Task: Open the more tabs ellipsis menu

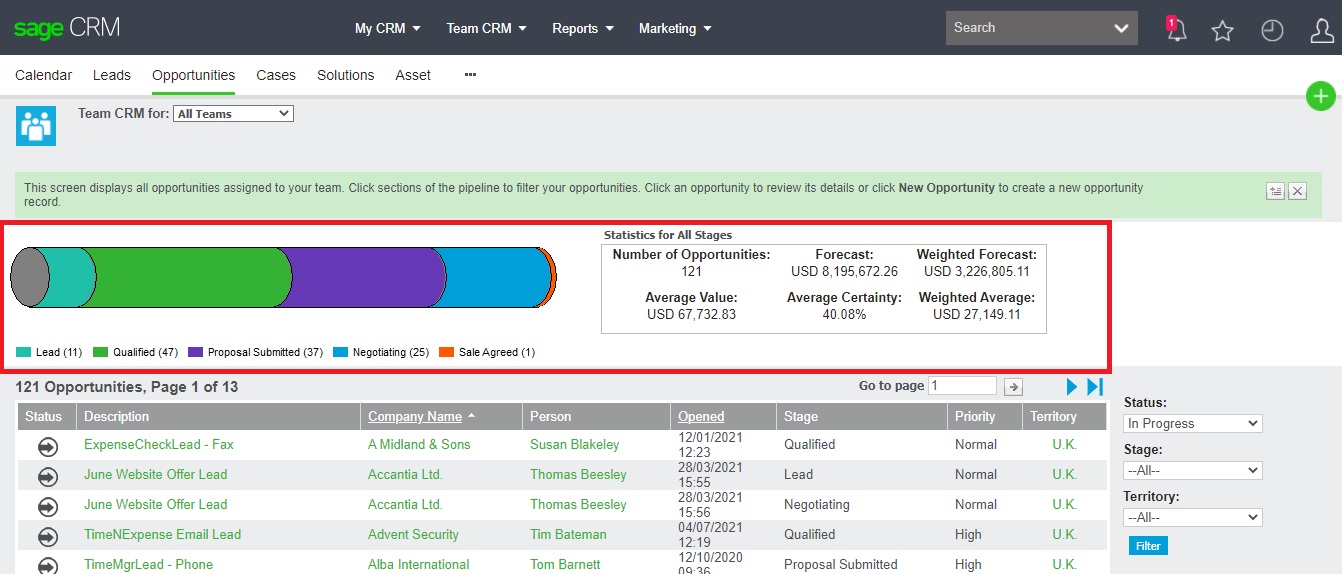Action: 470,75
